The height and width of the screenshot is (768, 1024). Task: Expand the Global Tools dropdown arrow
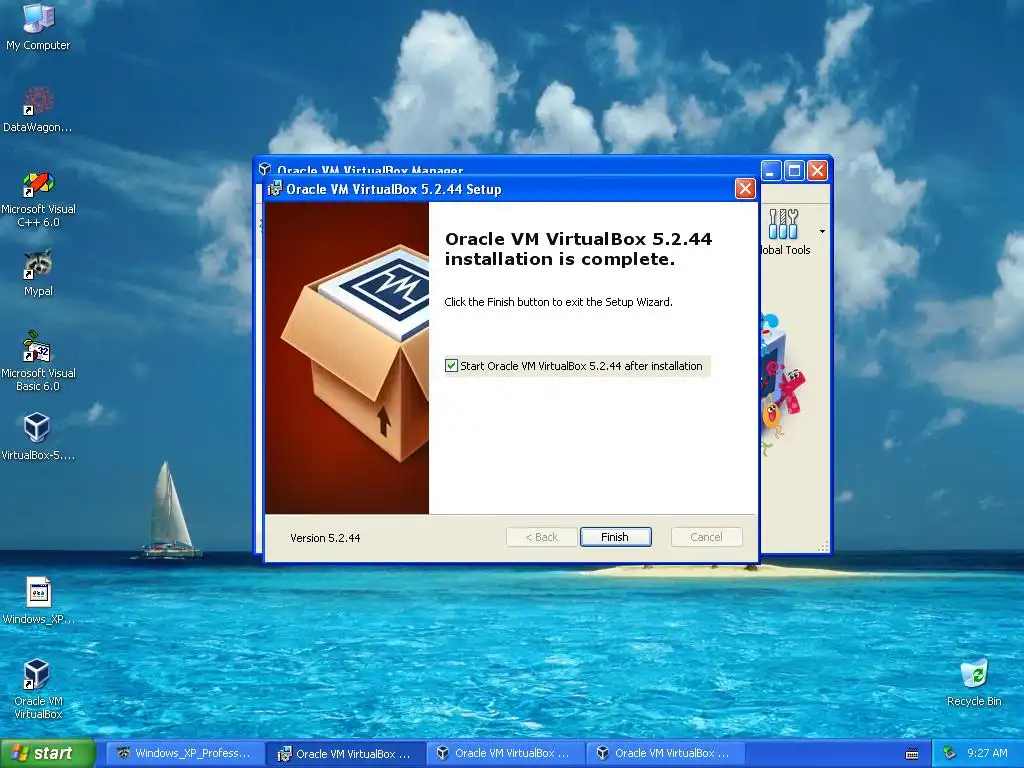822,231
